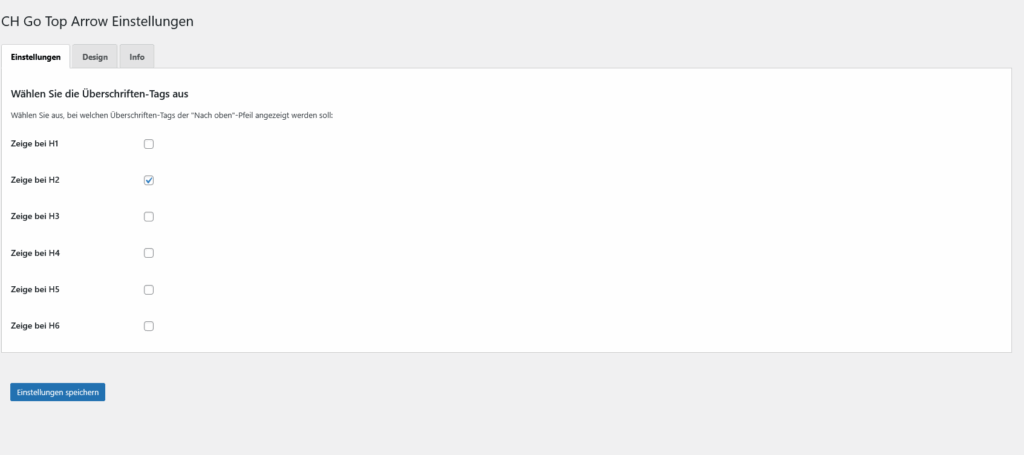Click the 'Wählen Sie die Überschriften-Tags aus' heading
This screenshot has width=1024, height=455.
(100, 94)
